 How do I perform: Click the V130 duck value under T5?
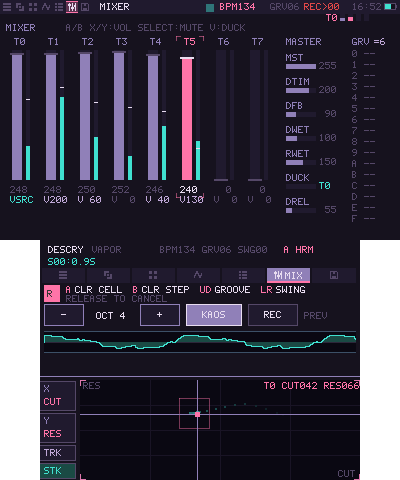(x=191, y=200)
